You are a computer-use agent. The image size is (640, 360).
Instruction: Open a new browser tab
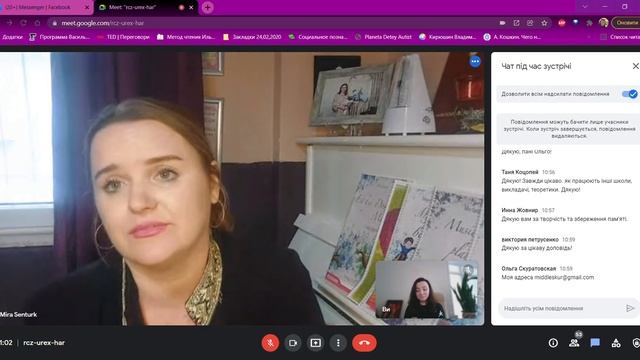click(x=207, y=7)
